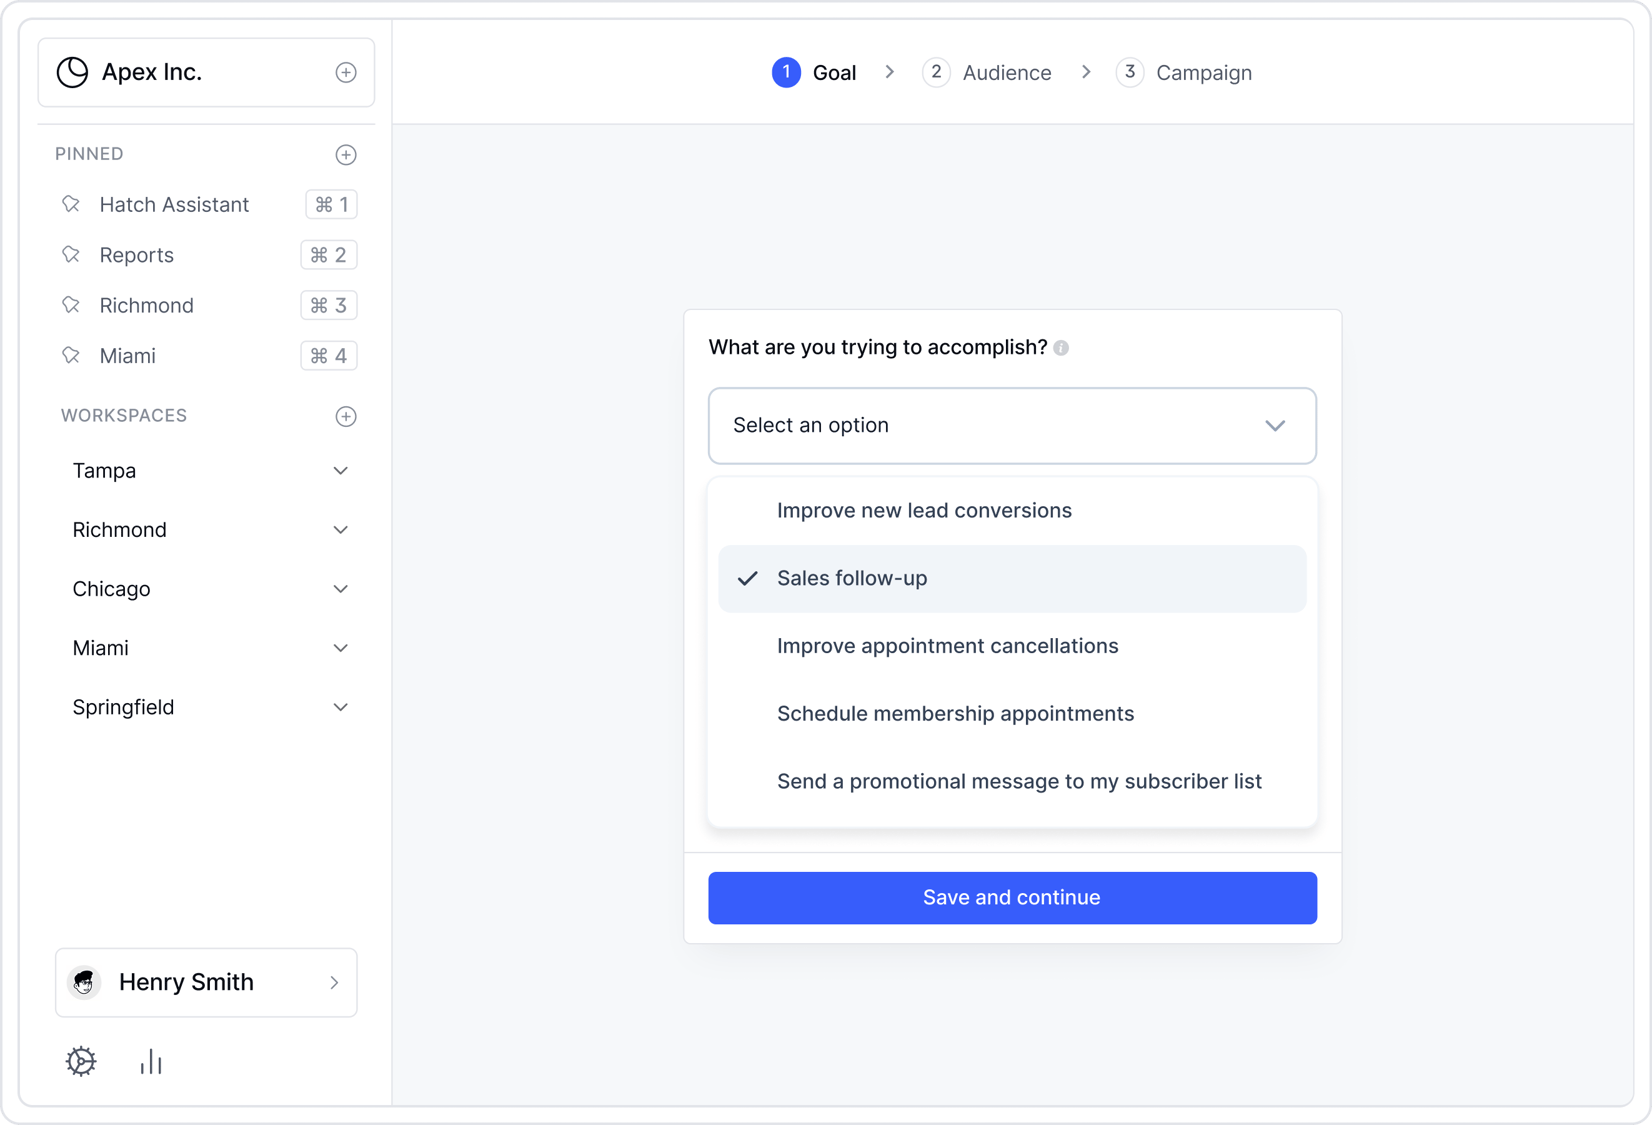The height and width of the screenshot is (1125, 1652).
Task: Click the pin icon next to Reports
Action: pos(70,254)
